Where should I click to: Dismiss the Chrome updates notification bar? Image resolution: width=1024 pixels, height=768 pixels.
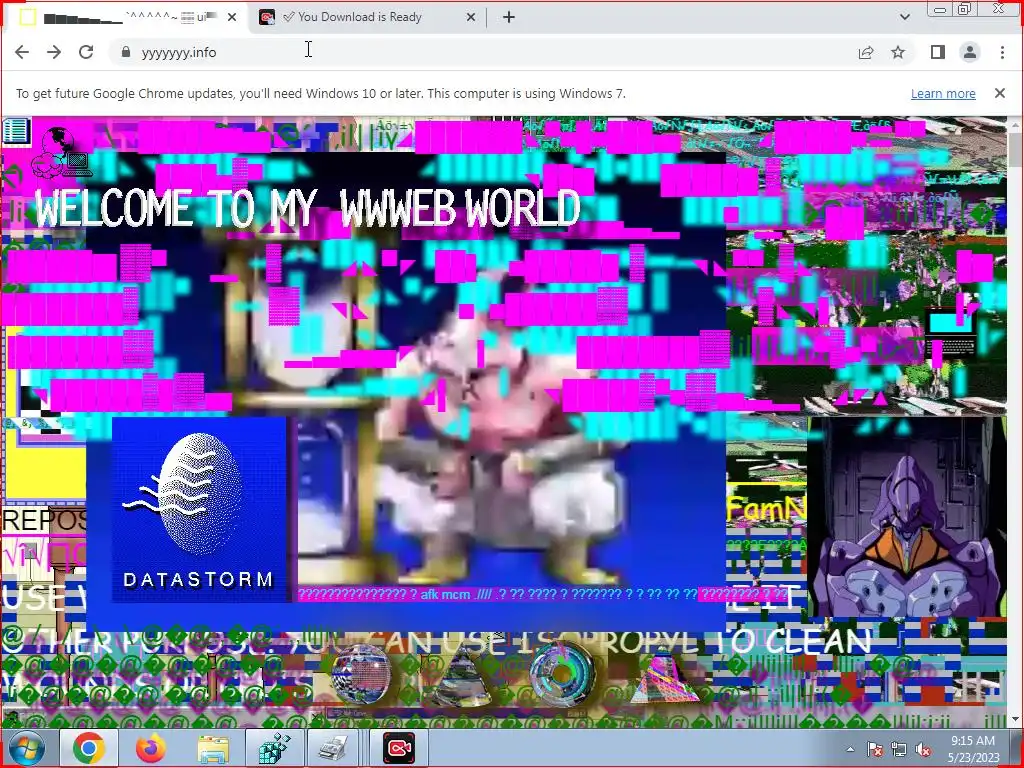tap(999, 93)
